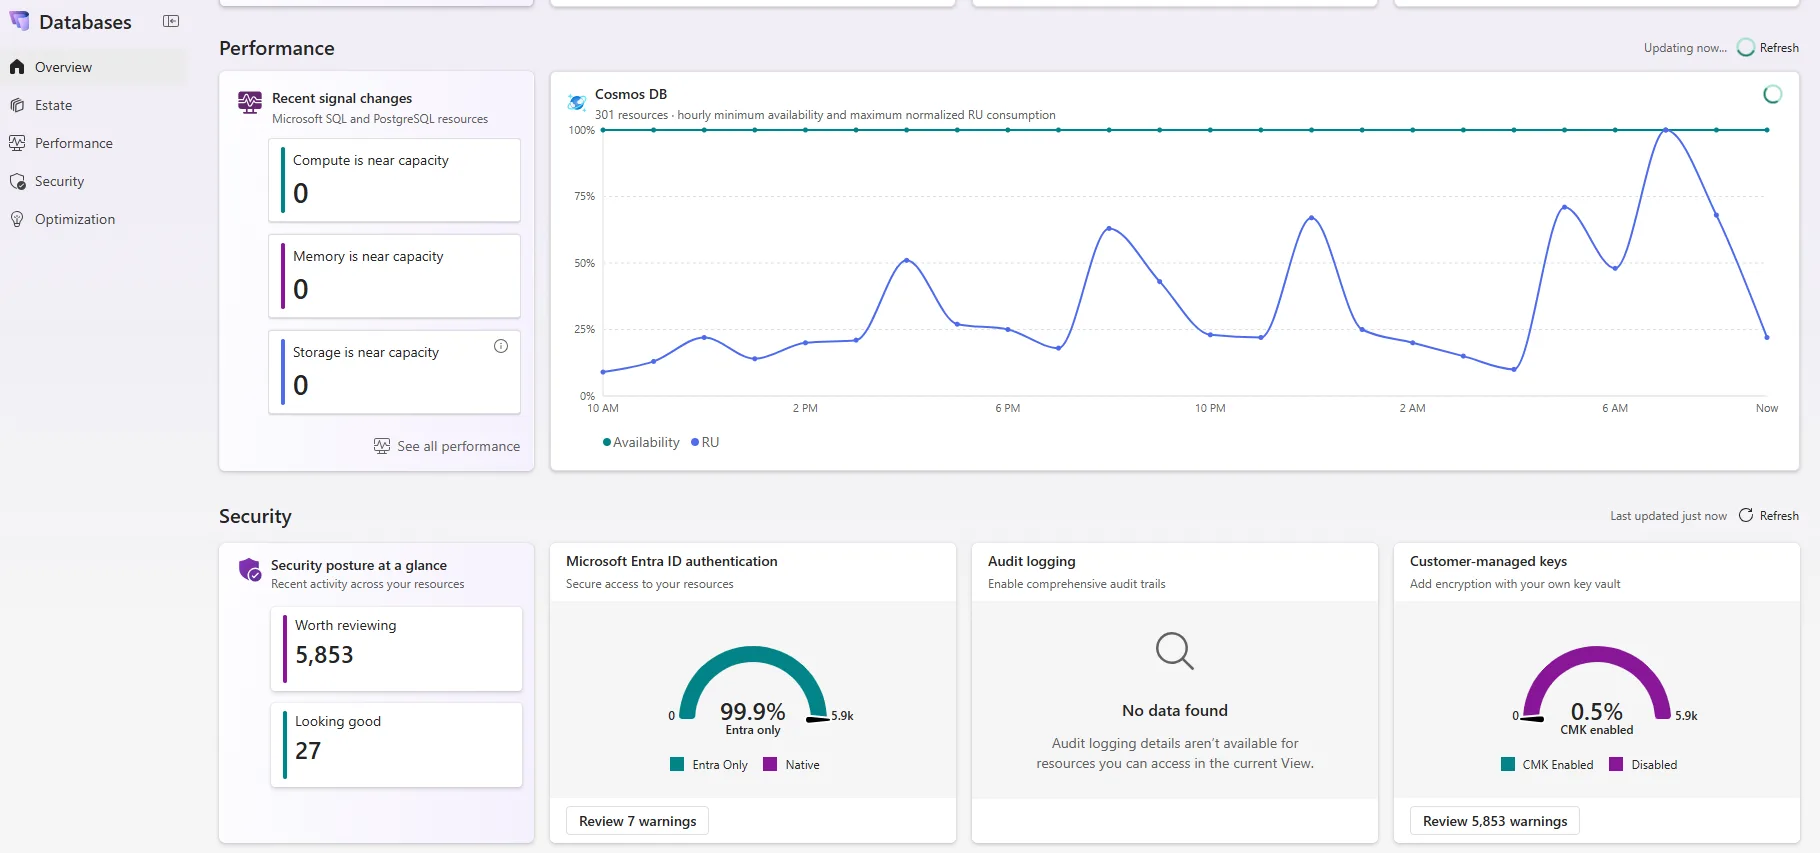Click the "Microsoft Entra ID authentication" heading
Viewport: 1820px width, 853px height.
pos(672,561)
